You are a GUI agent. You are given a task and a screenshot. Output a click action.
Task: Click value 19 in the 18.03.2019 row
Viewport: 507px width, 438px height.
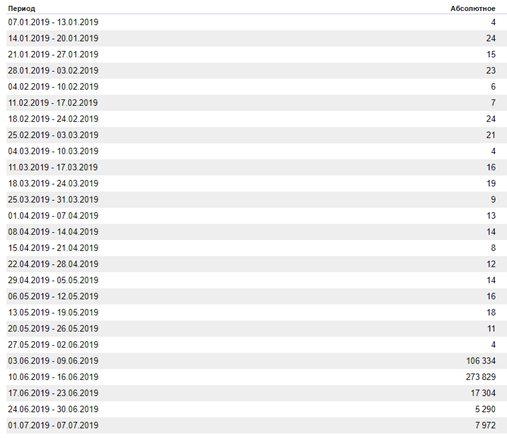pyautogui.click(x=491, y=183)
